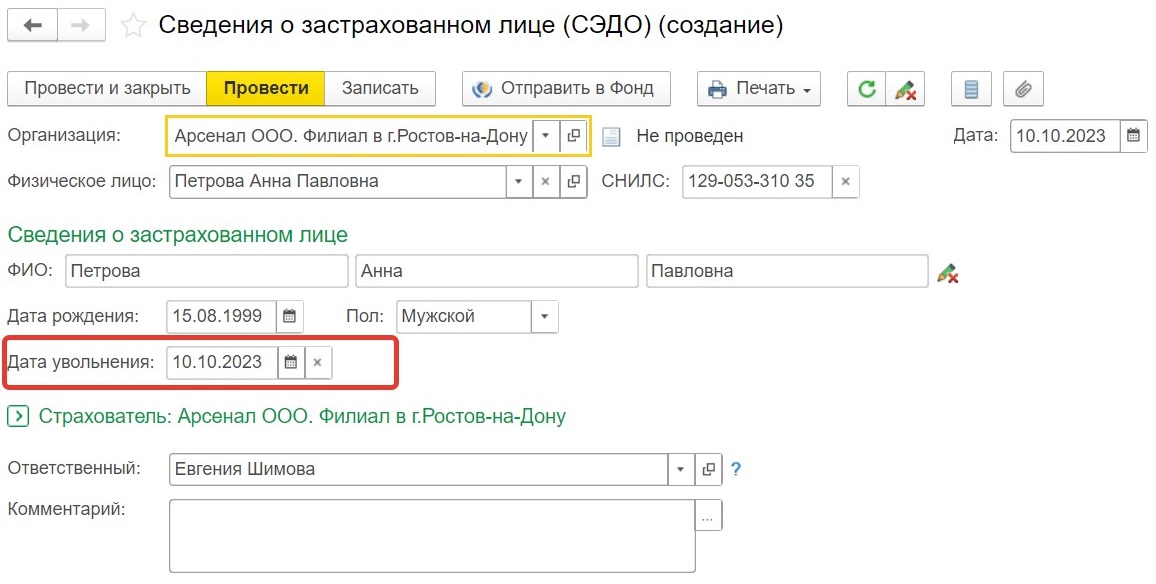Image resolution: width=1156 pixels, height=584 pixels.
Task: Click the document list icon in toolbar
Action: (x=971, y=89)
